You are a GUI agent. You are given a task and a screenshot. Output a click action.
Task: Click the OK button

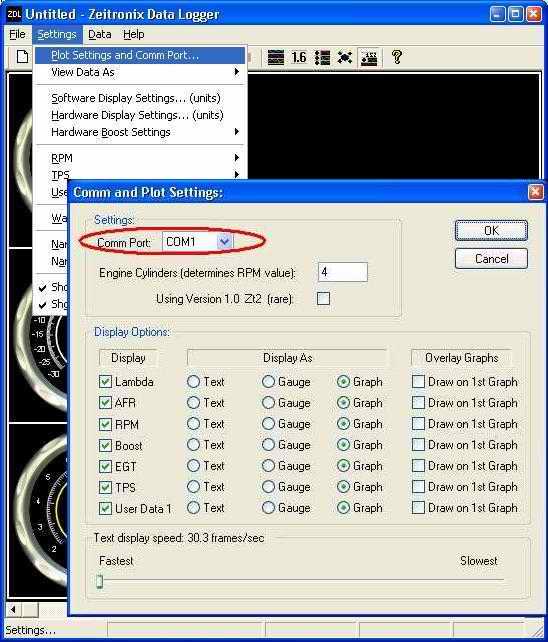491,231
